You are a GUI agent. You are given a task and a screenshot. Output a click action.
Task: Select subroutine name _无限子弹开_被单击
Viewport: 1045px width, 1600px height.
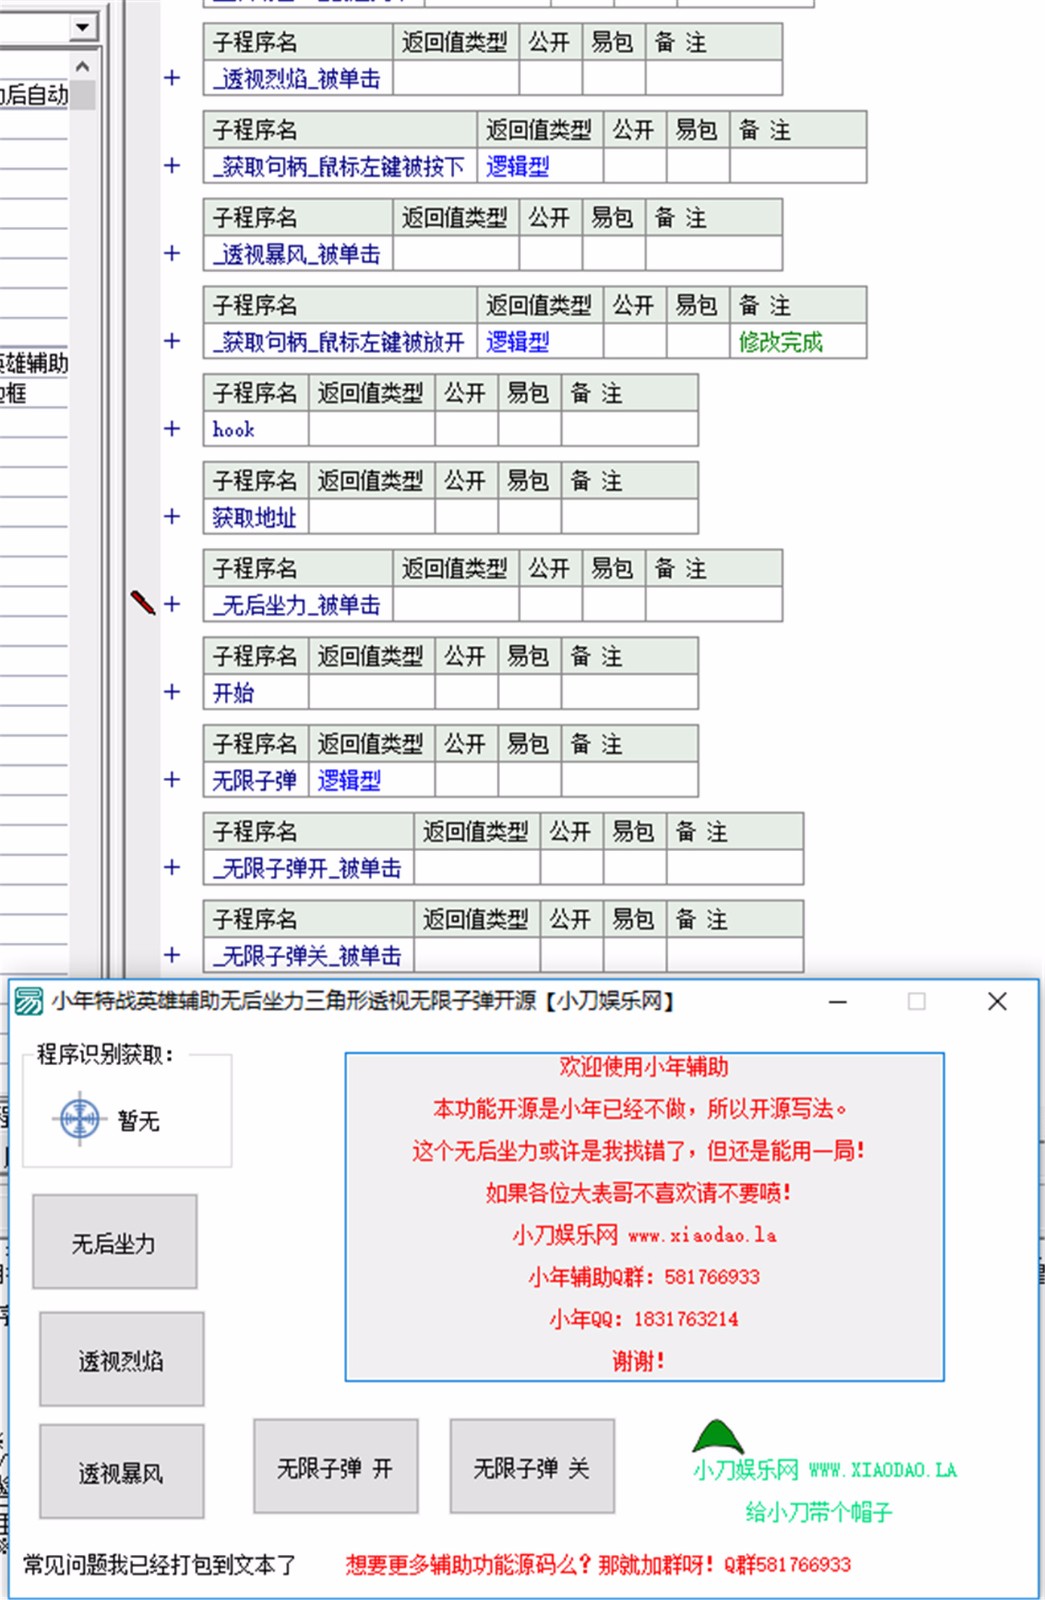click(x=307, y=869)
